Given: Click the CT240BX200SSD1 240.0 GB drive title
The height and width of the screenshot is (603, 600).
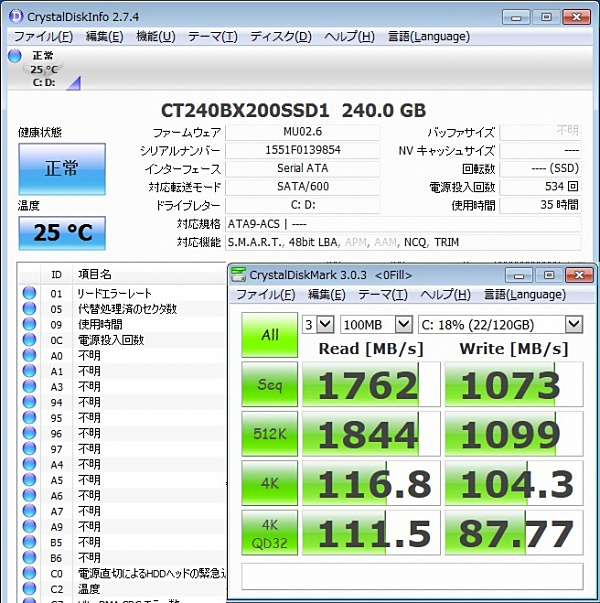Looking at the screenshot, I should coord(293,110).
